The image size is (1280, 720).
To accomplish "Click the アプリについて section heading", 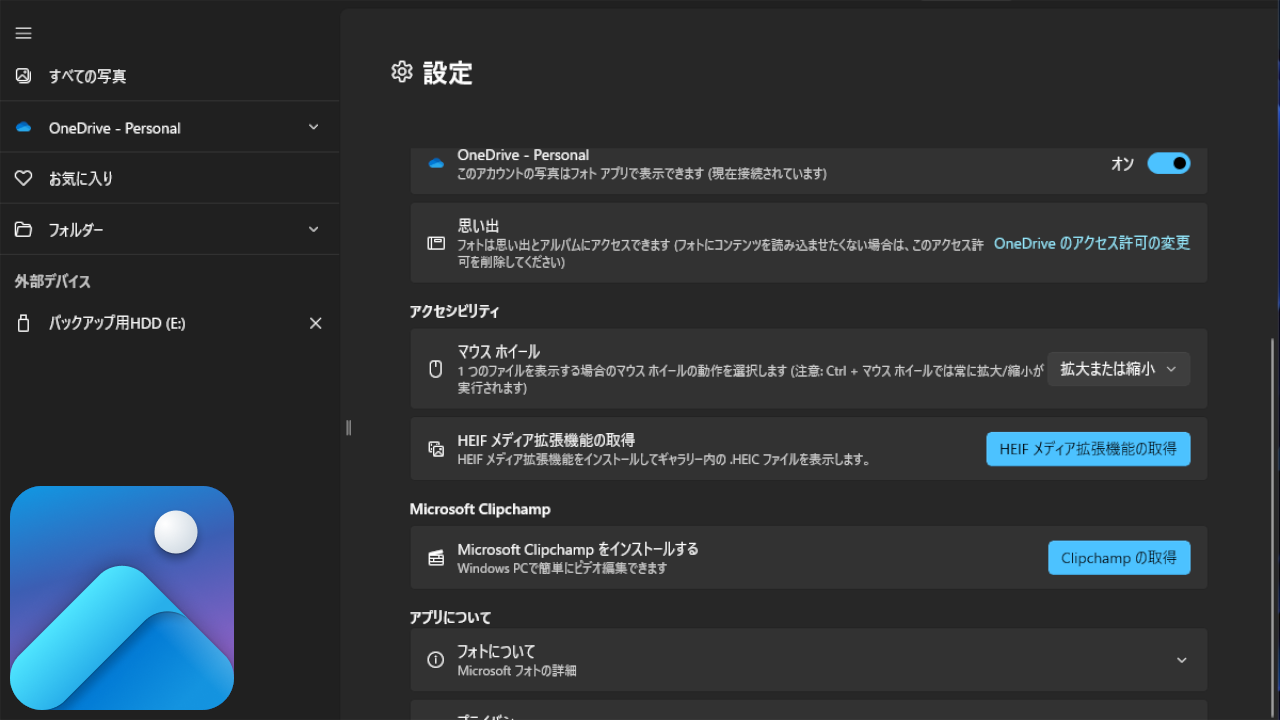I will point(450,617).
